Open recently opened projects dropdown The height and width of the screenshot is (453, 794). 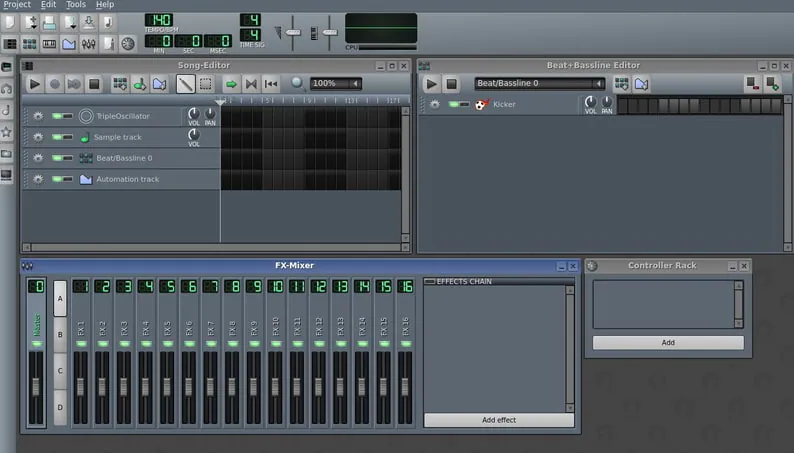[69, 23]
